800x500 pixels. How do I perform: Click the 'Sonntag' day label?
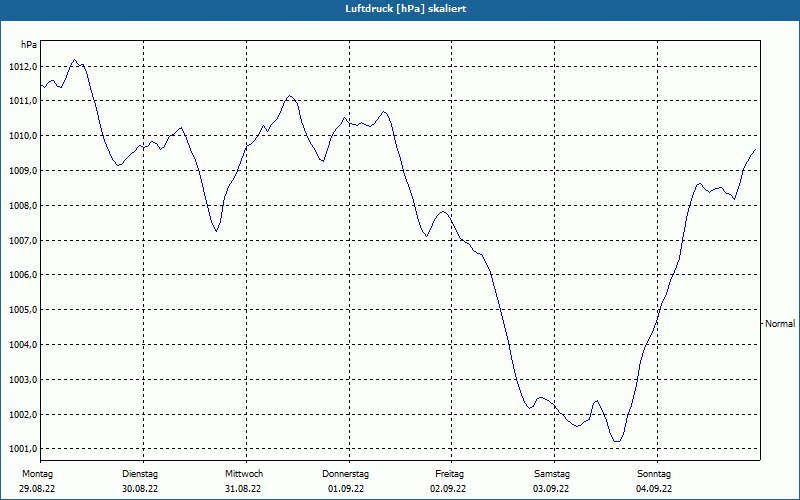click(x=654, y=474)
